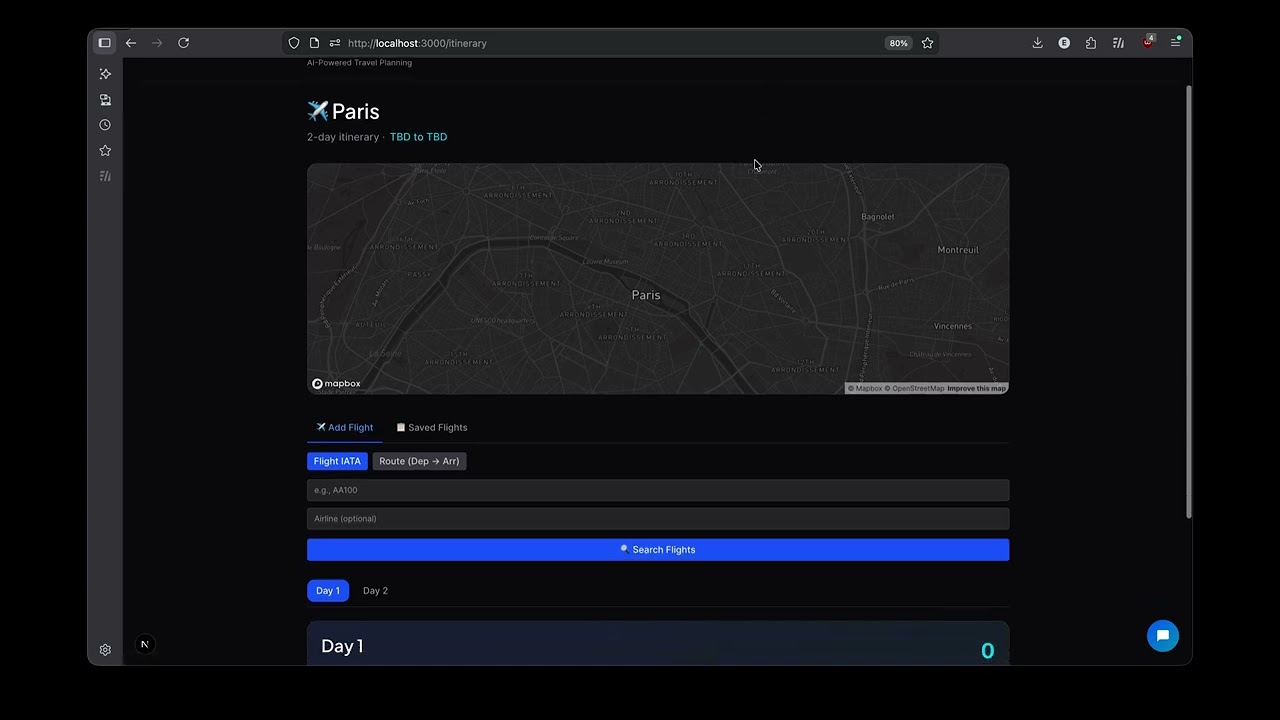Viewport: 1280px width, 720px height.
Task: Click the © Mapbox attribution link
Action: point(865,389)
